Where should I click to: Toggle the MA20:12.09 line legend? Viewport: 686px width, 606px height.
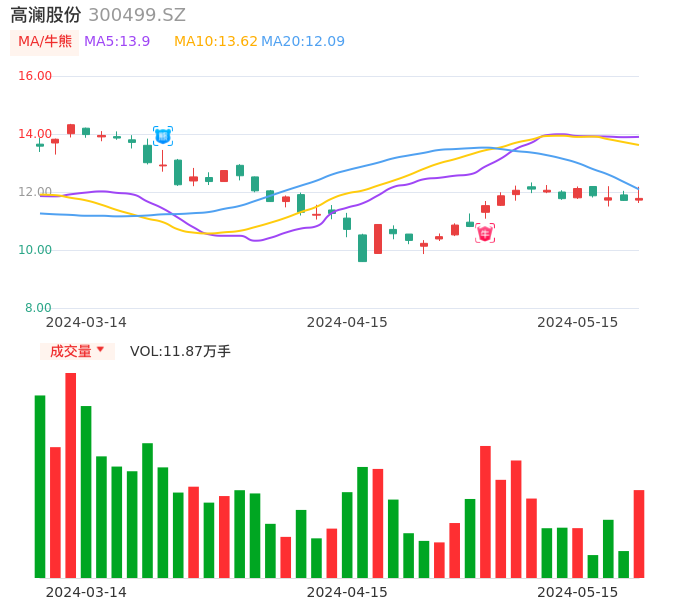(303, 41)
